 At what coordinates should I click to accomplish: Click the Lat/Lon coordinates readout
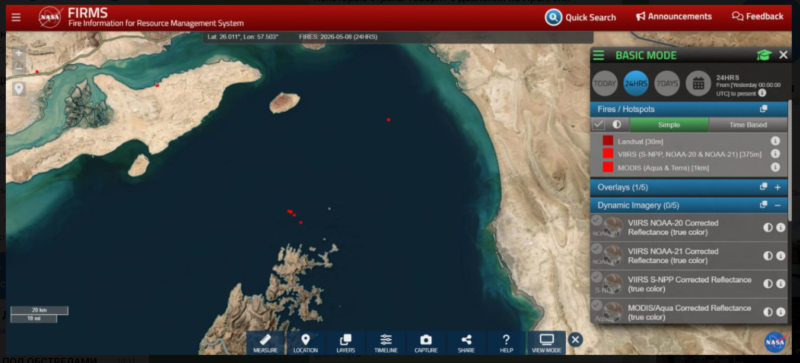[243, 37]
